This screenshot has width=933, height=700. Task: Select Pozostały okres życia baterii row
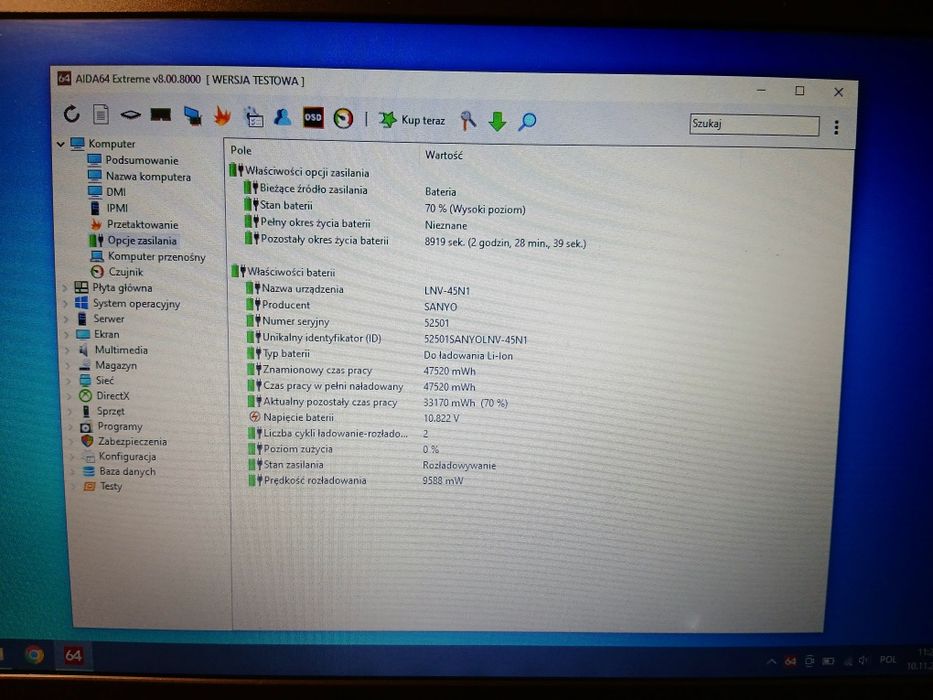(415, 241)
